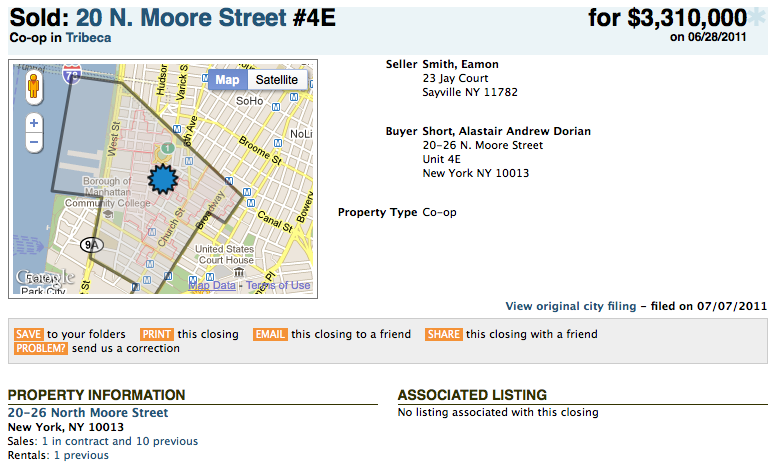Open the map Terms of Use
The image size is (778, 467).
(x=278, y=286)
